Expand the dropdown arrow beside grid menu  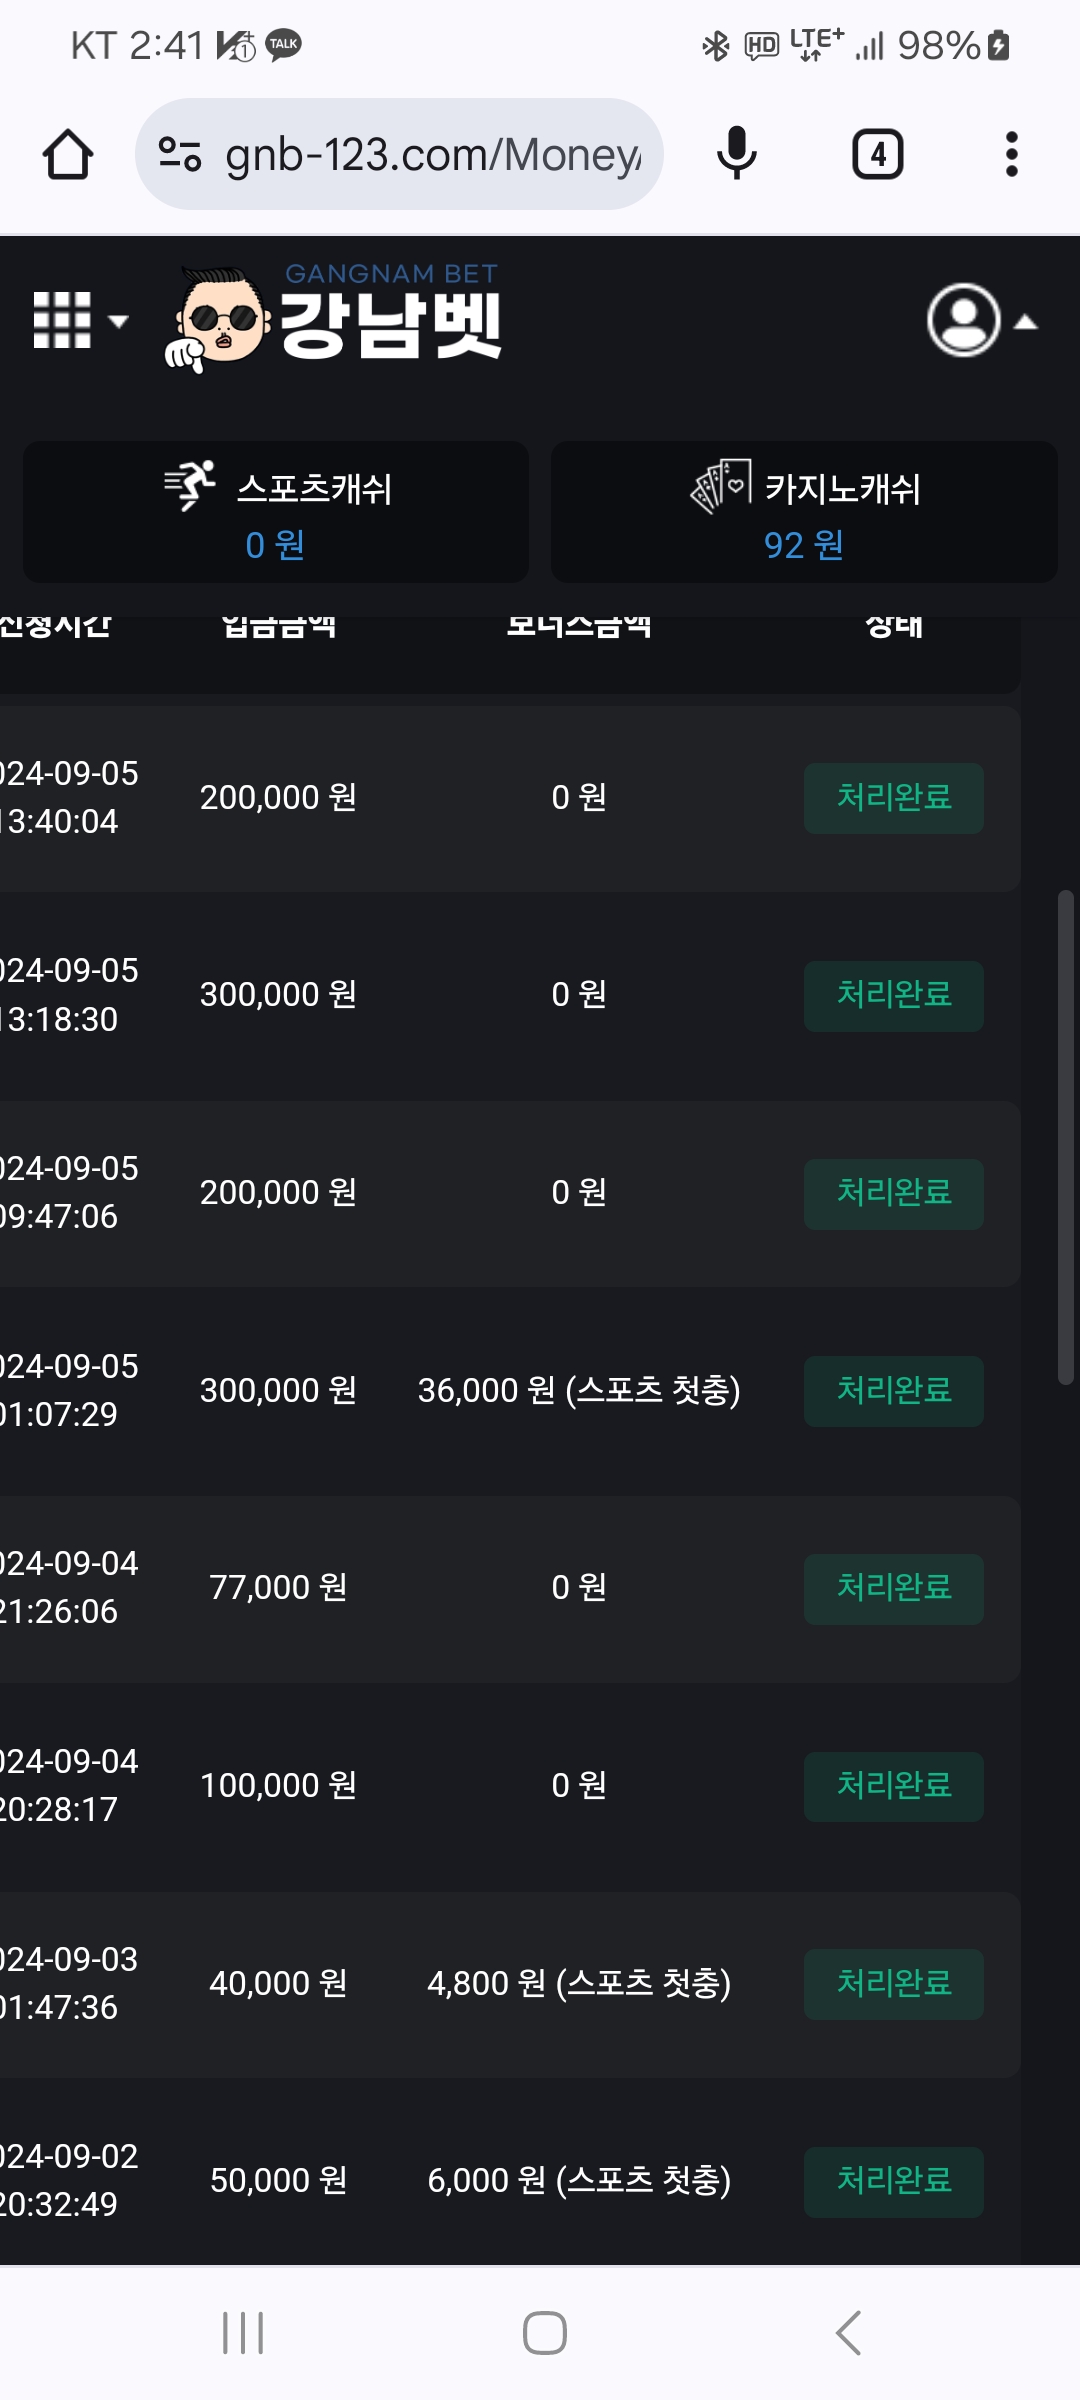click(118, 321)
